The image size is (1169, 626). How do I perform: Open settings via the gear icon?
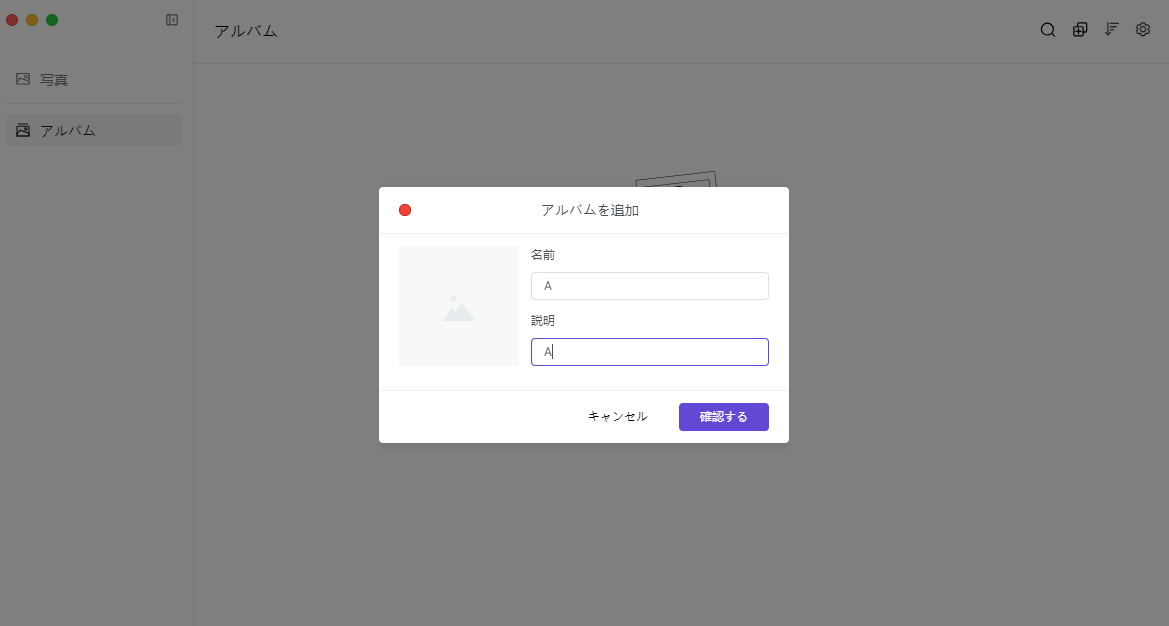tap(1143, 30)
